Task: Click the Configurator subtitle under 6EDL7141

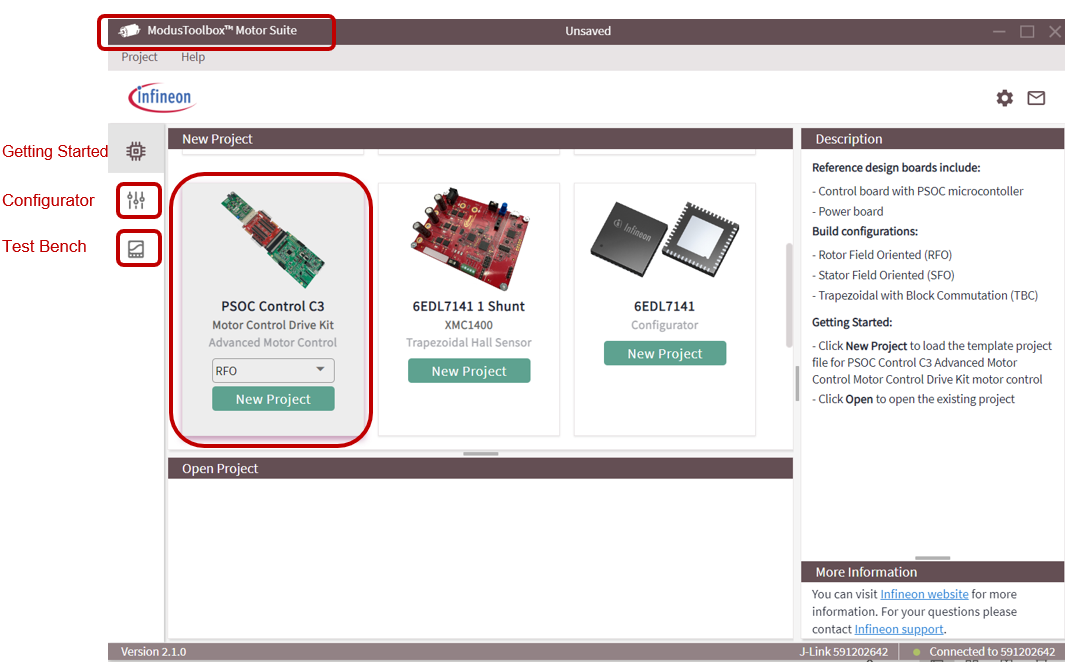Action: coord(664,325)
